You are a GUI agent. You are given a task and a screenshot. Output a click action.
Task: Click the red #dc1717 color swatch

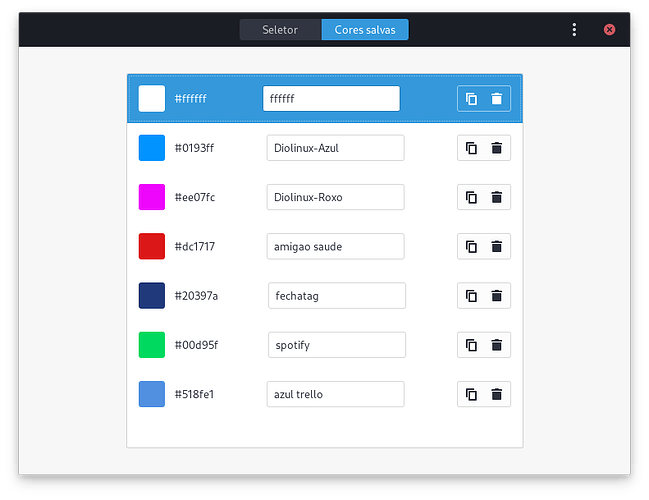point(152,246)
